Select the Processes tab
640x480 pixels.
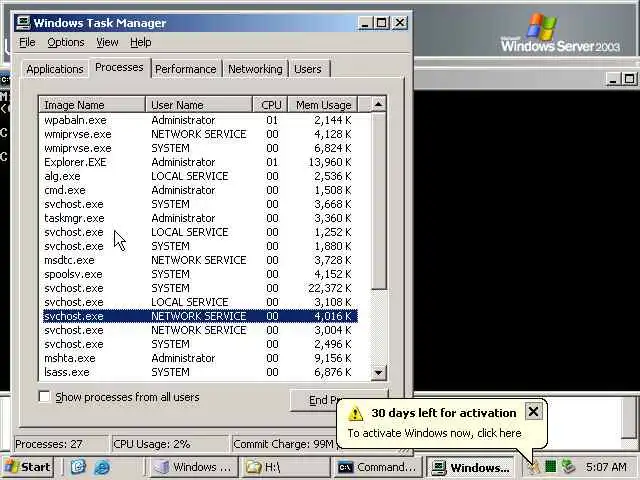pyautogui.click(x=119, y=67)
